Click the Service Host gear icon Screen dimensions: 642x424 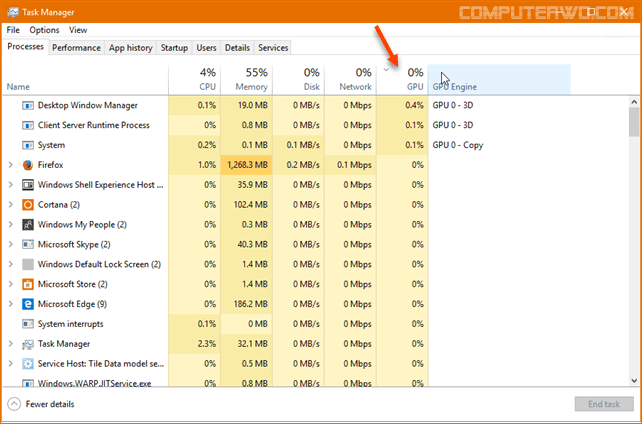point(27,364)
